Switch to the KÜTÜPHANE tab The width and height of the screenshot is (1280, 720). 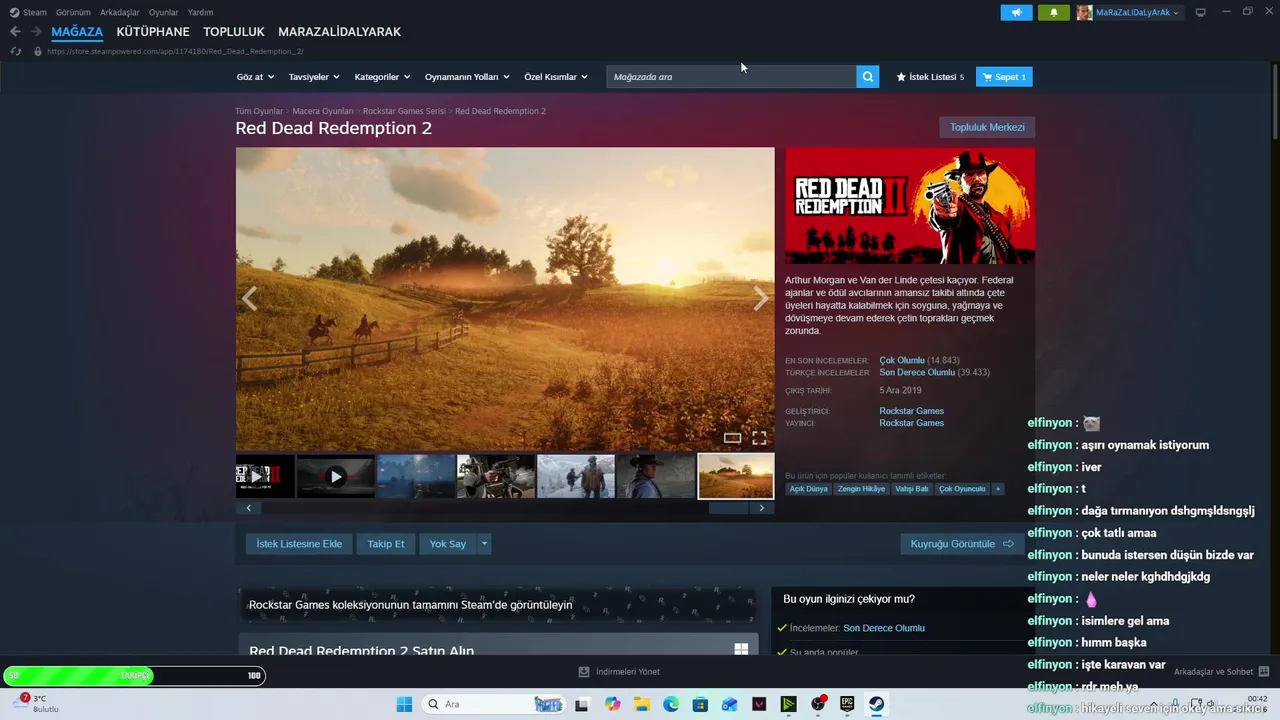(x=153, y=32)
